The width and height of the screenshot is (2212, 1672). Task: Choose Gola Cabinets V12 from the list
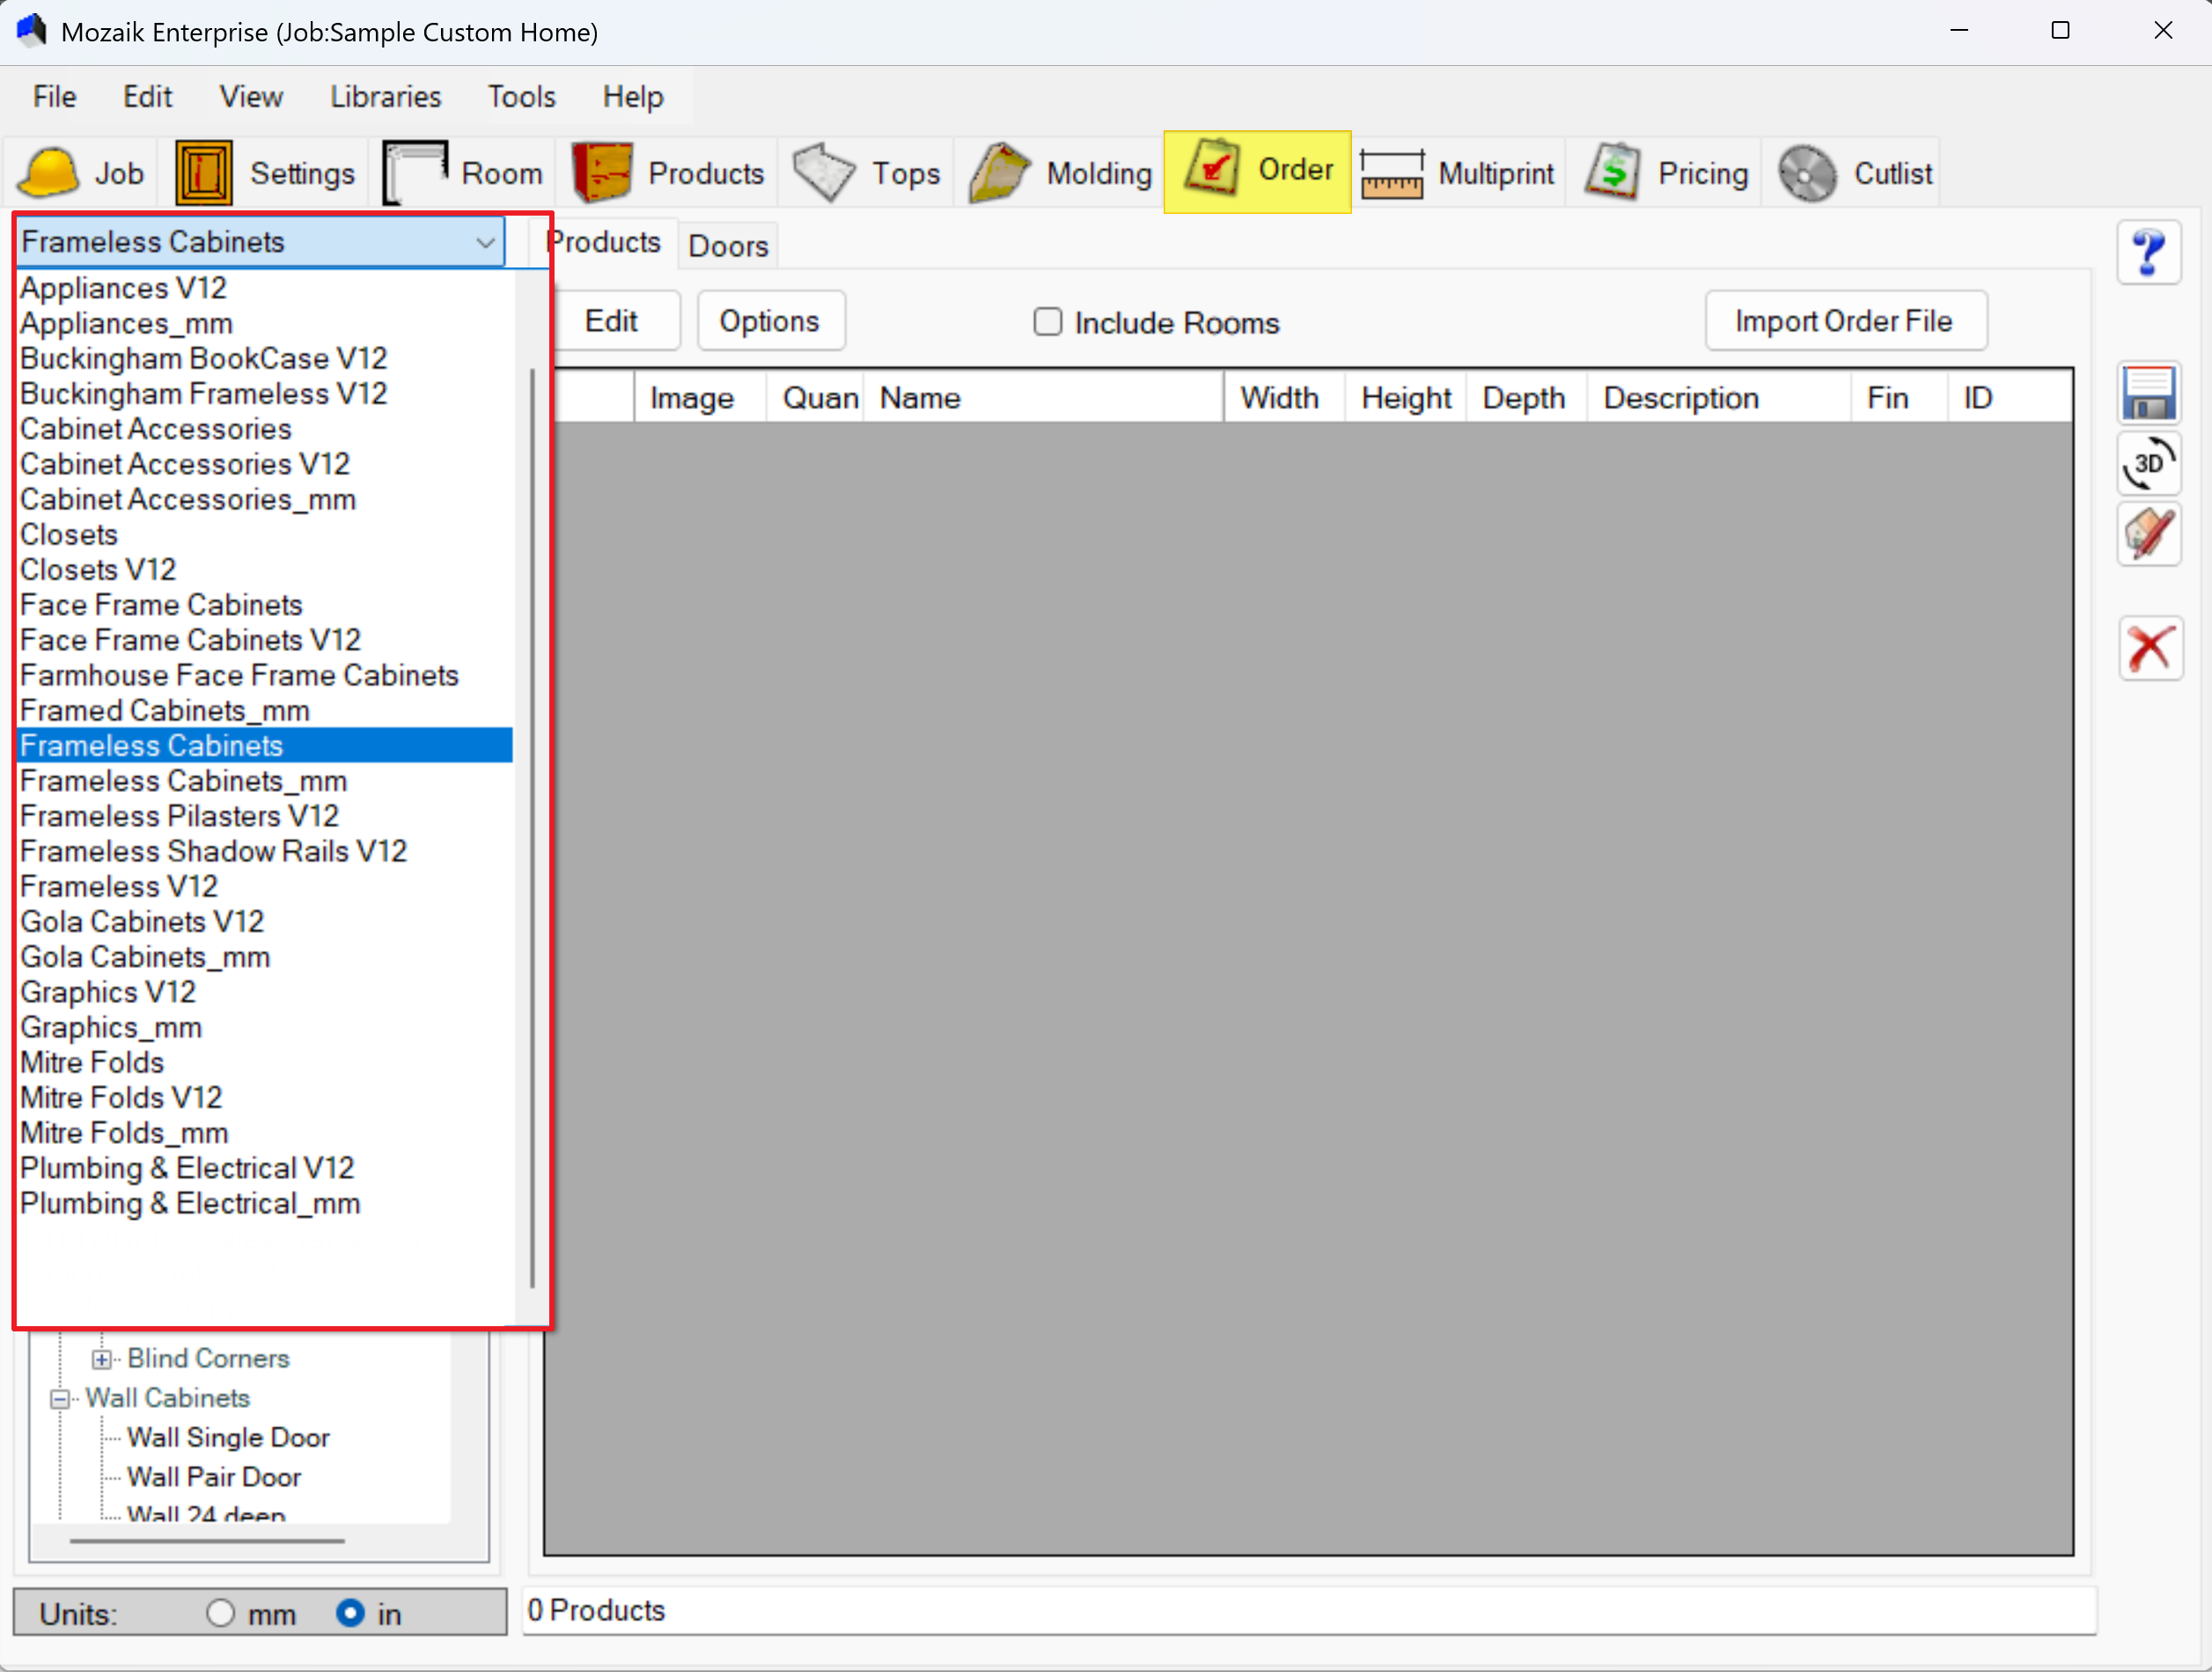(142, 921)
